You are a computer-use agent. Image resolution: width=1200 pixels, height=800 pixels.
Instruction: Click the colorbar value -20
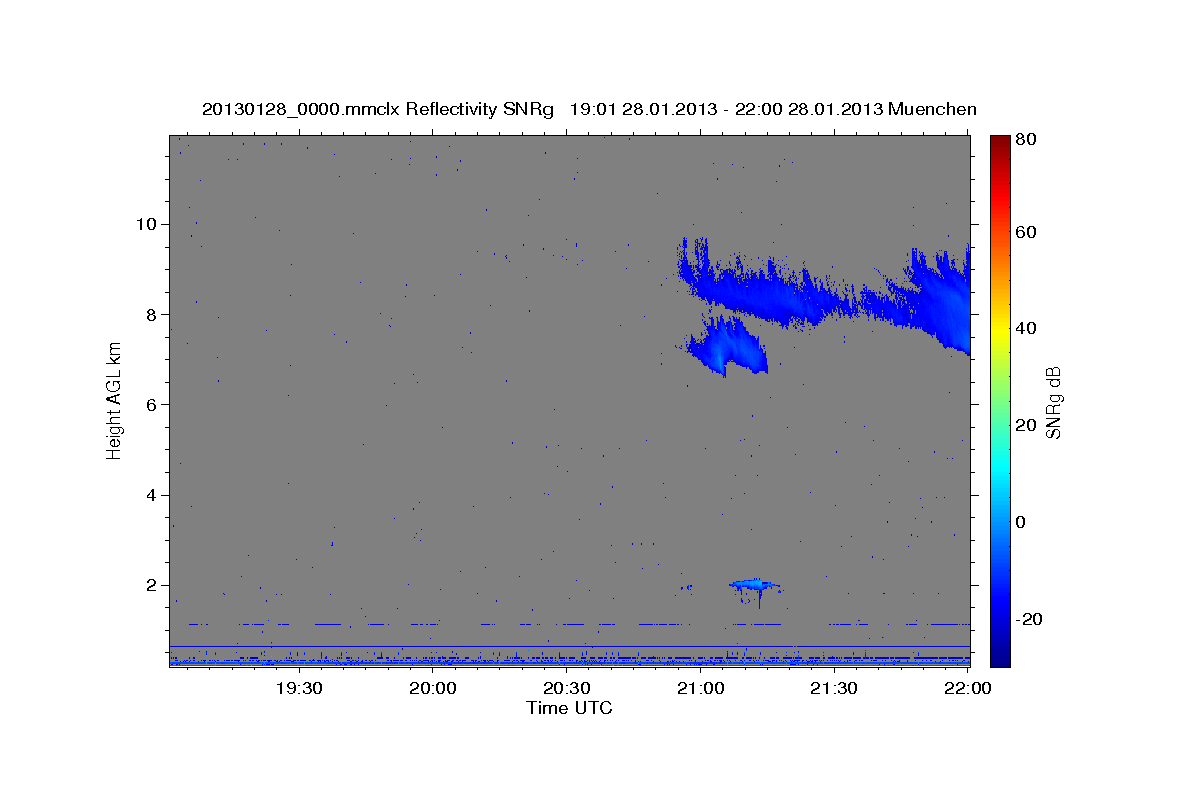(x=1029, y=619)
